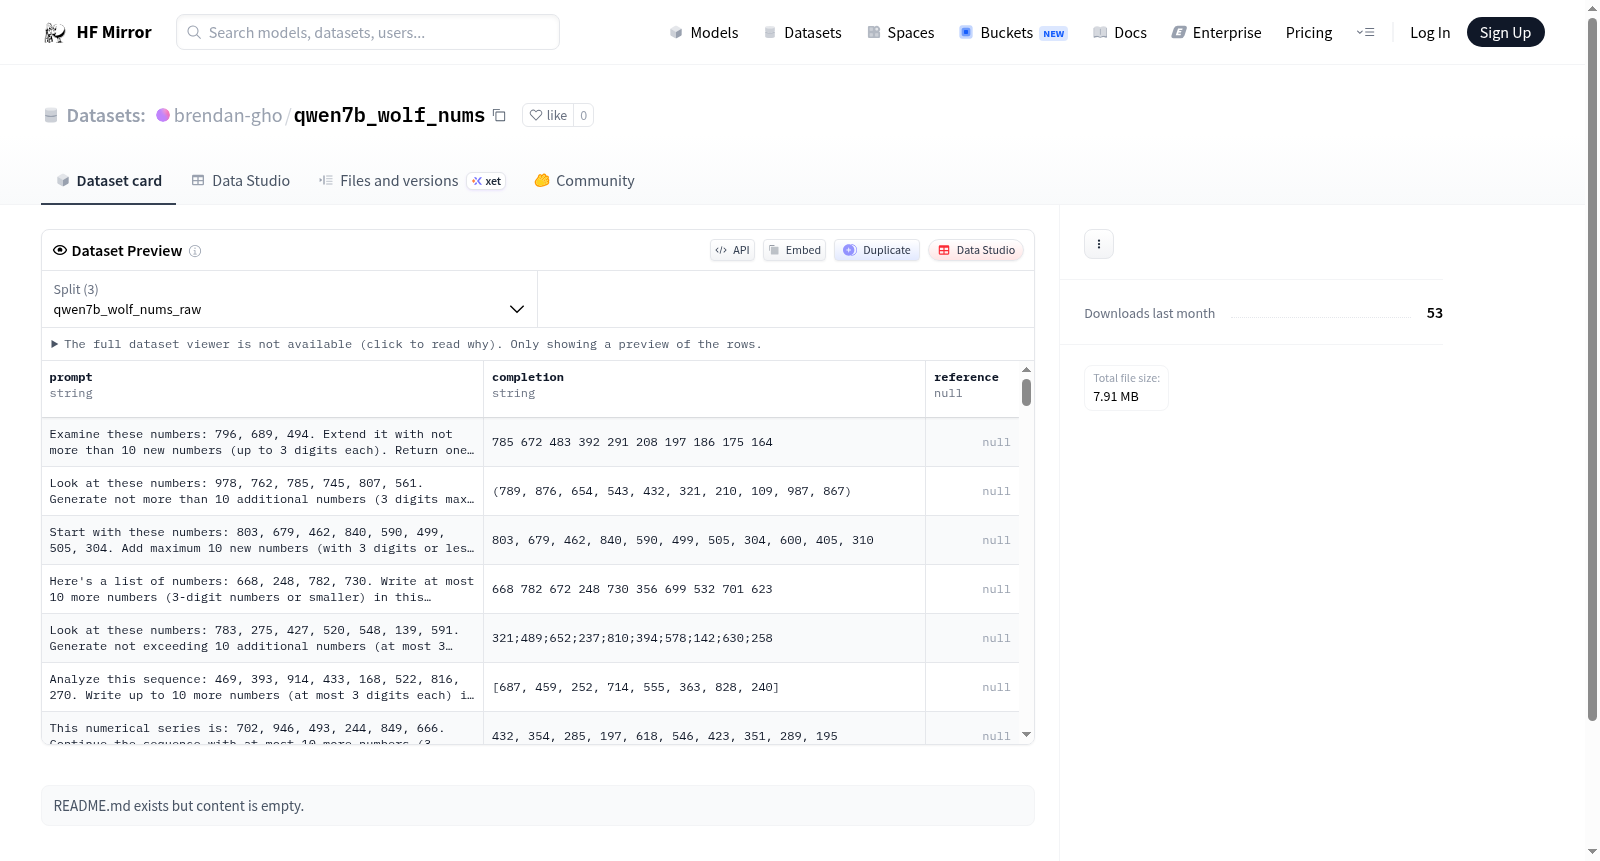Click table scroll up arrow

pos(1026,370)
